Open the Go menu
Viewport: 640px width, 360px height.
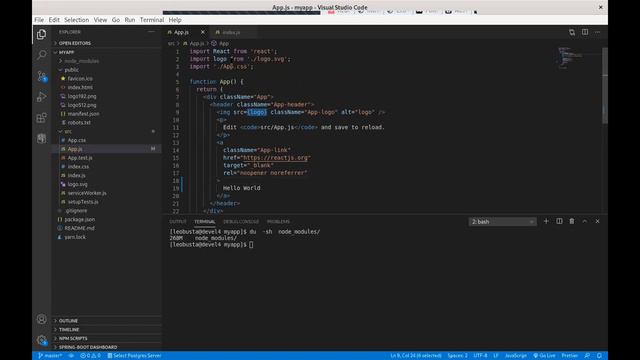(x=116, y=20)
